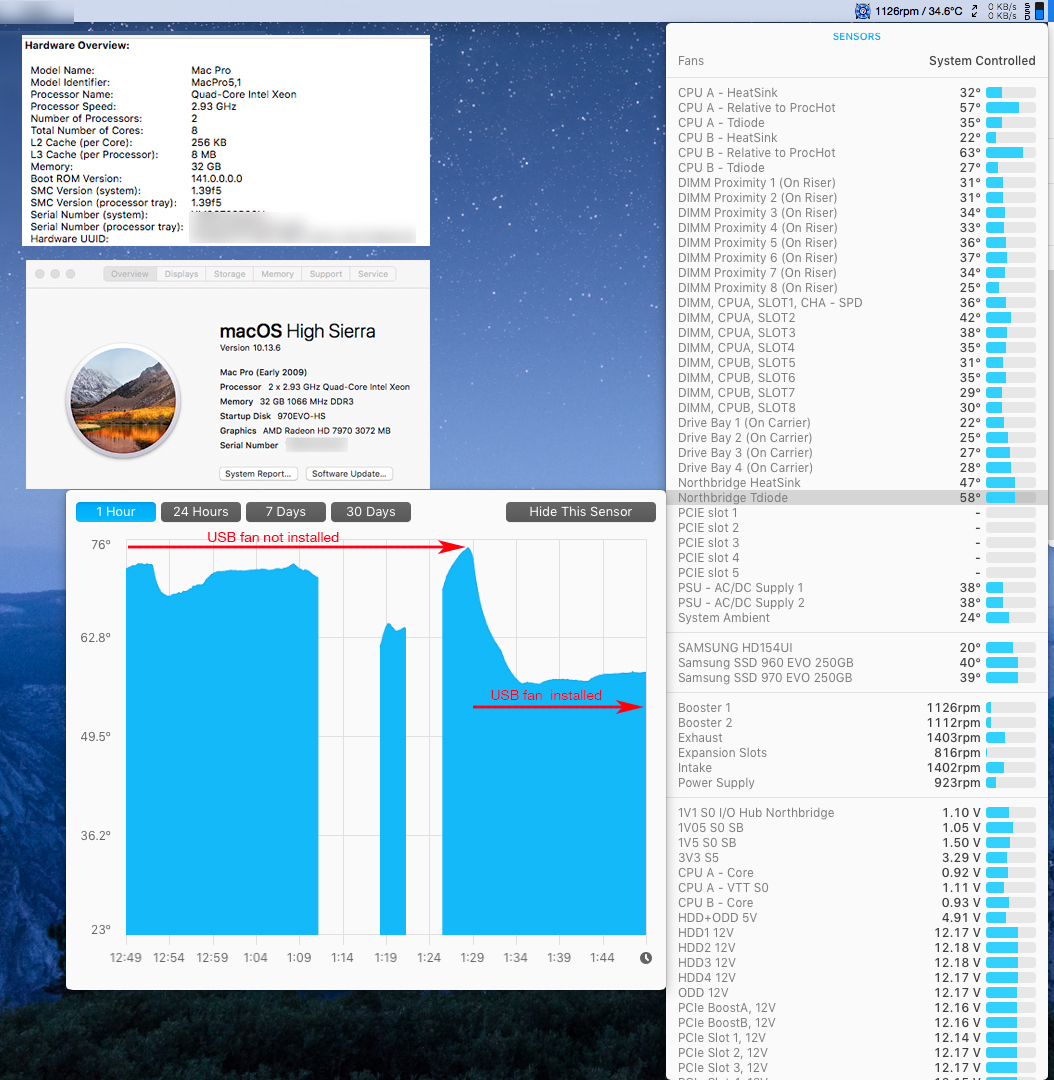
Task: Select the PCIE slot 5 sensor row
Action: [x=856, y=573]
